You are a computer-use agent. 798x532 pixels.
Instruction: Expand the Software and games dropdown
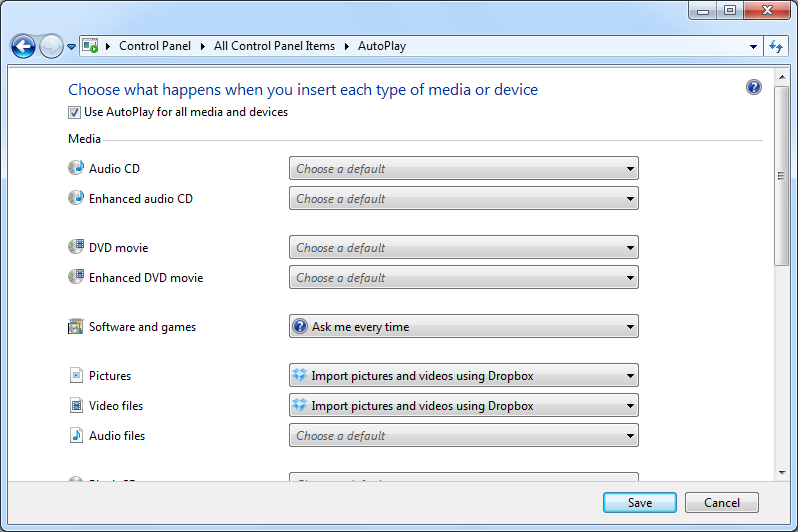(x=463, y=326)
